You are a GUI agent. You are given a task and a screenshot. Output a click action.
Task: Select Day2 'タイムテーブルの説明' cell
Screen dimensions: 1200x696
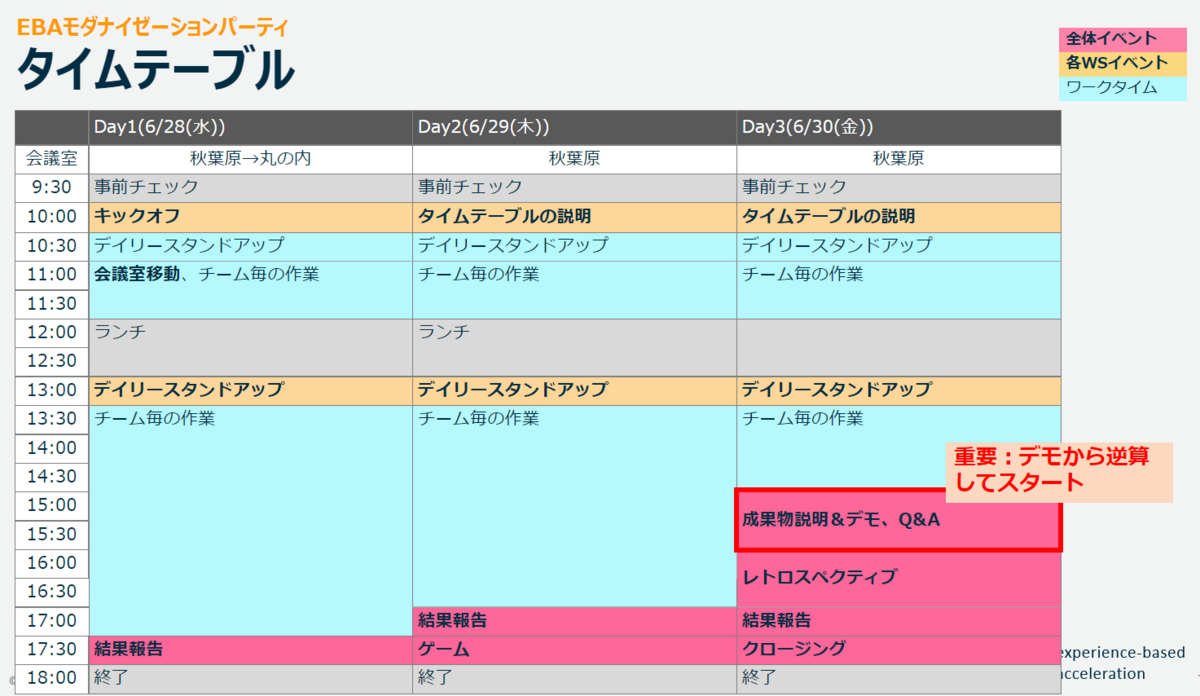point(575,217)
